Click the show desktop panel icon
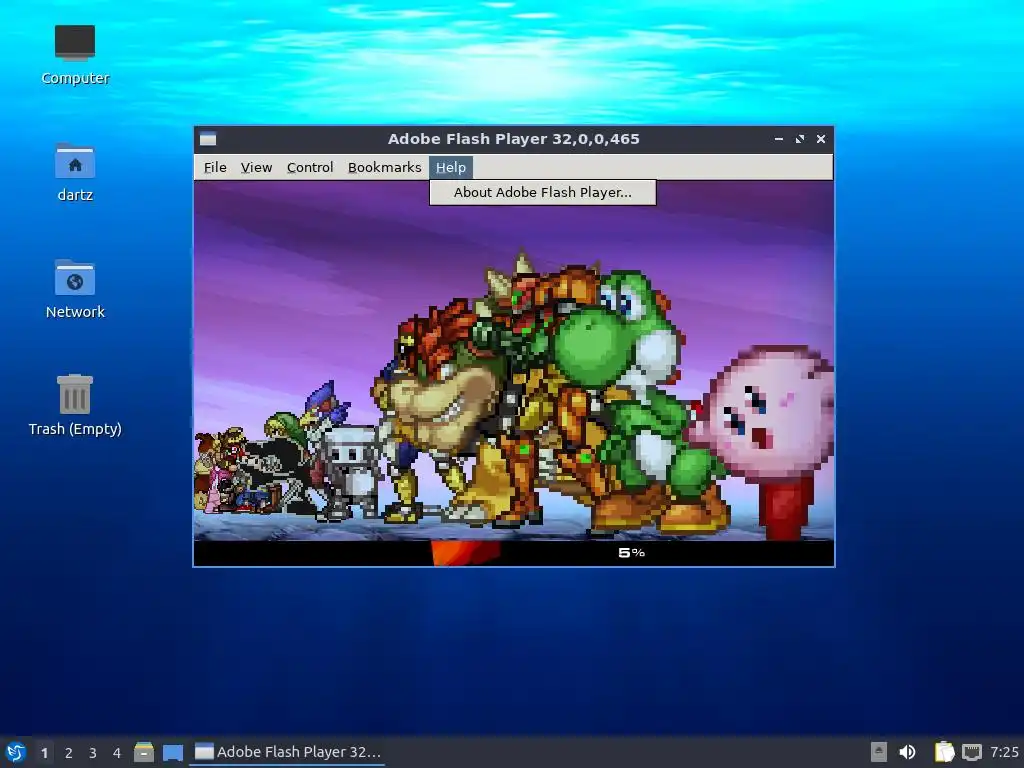The height and width of the screenshot is (768, 1024). 173,752
